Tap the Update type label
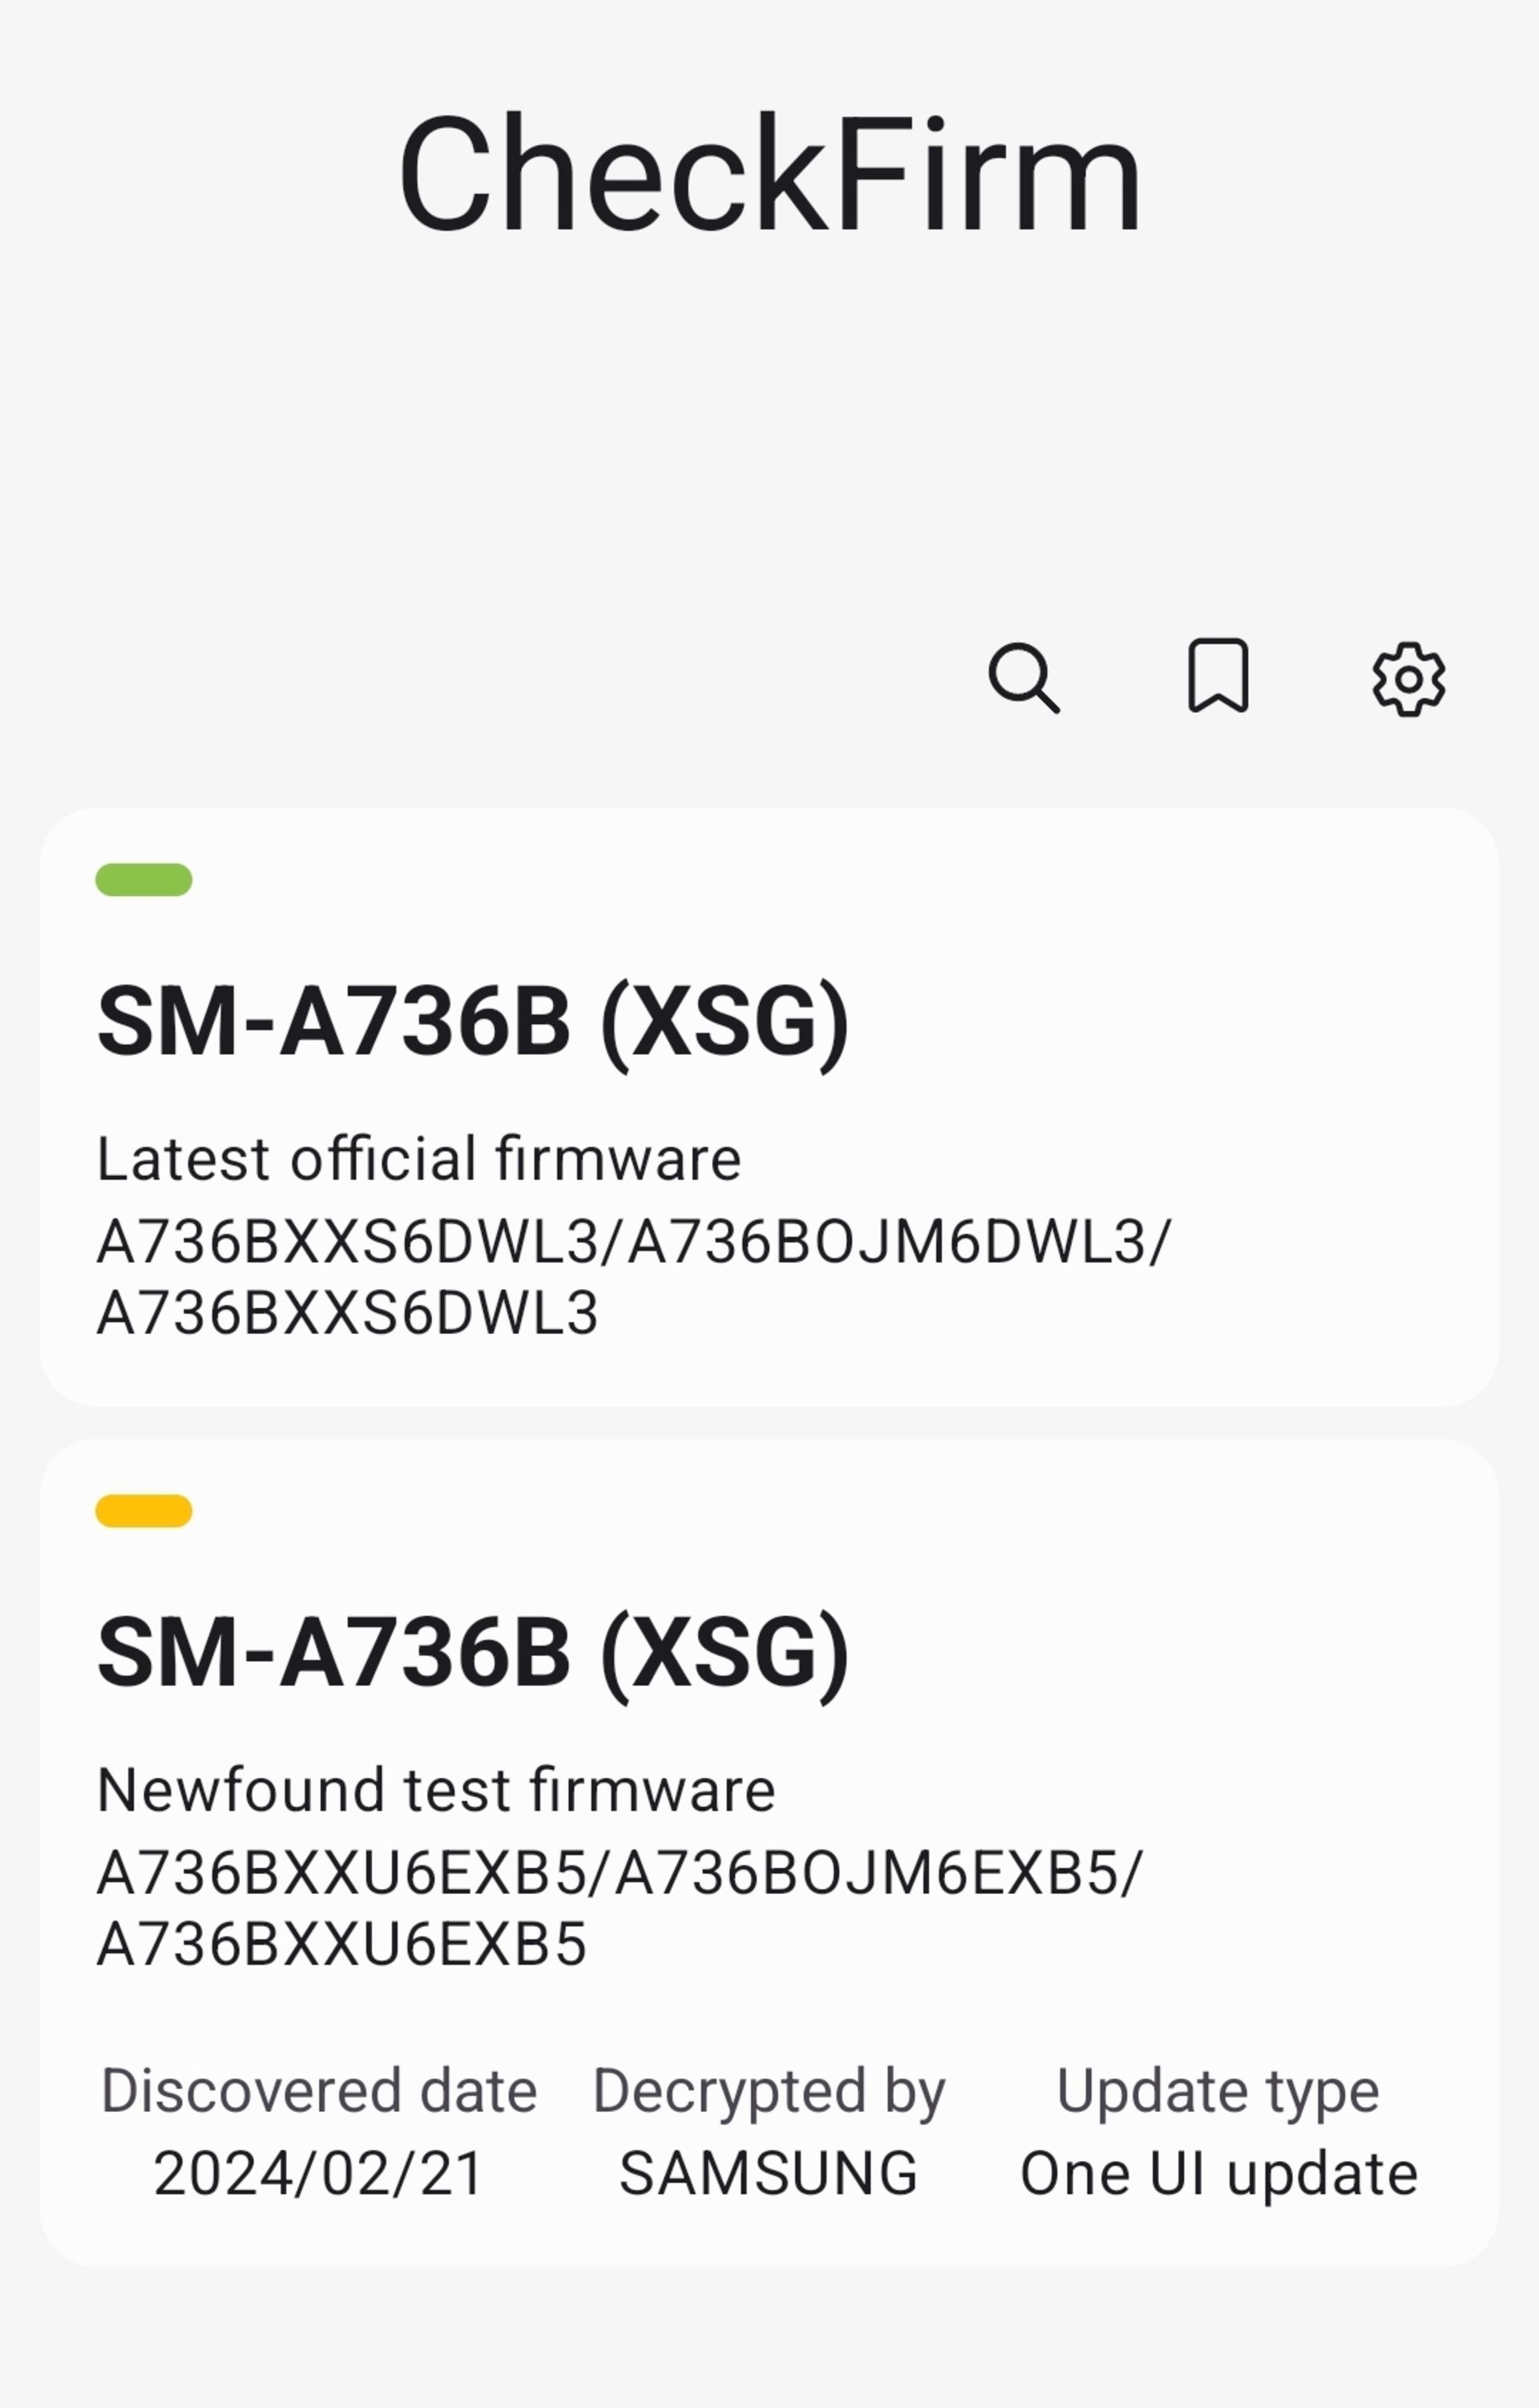This screenshot has width=1539, height=2408. click(1218, 2093)
